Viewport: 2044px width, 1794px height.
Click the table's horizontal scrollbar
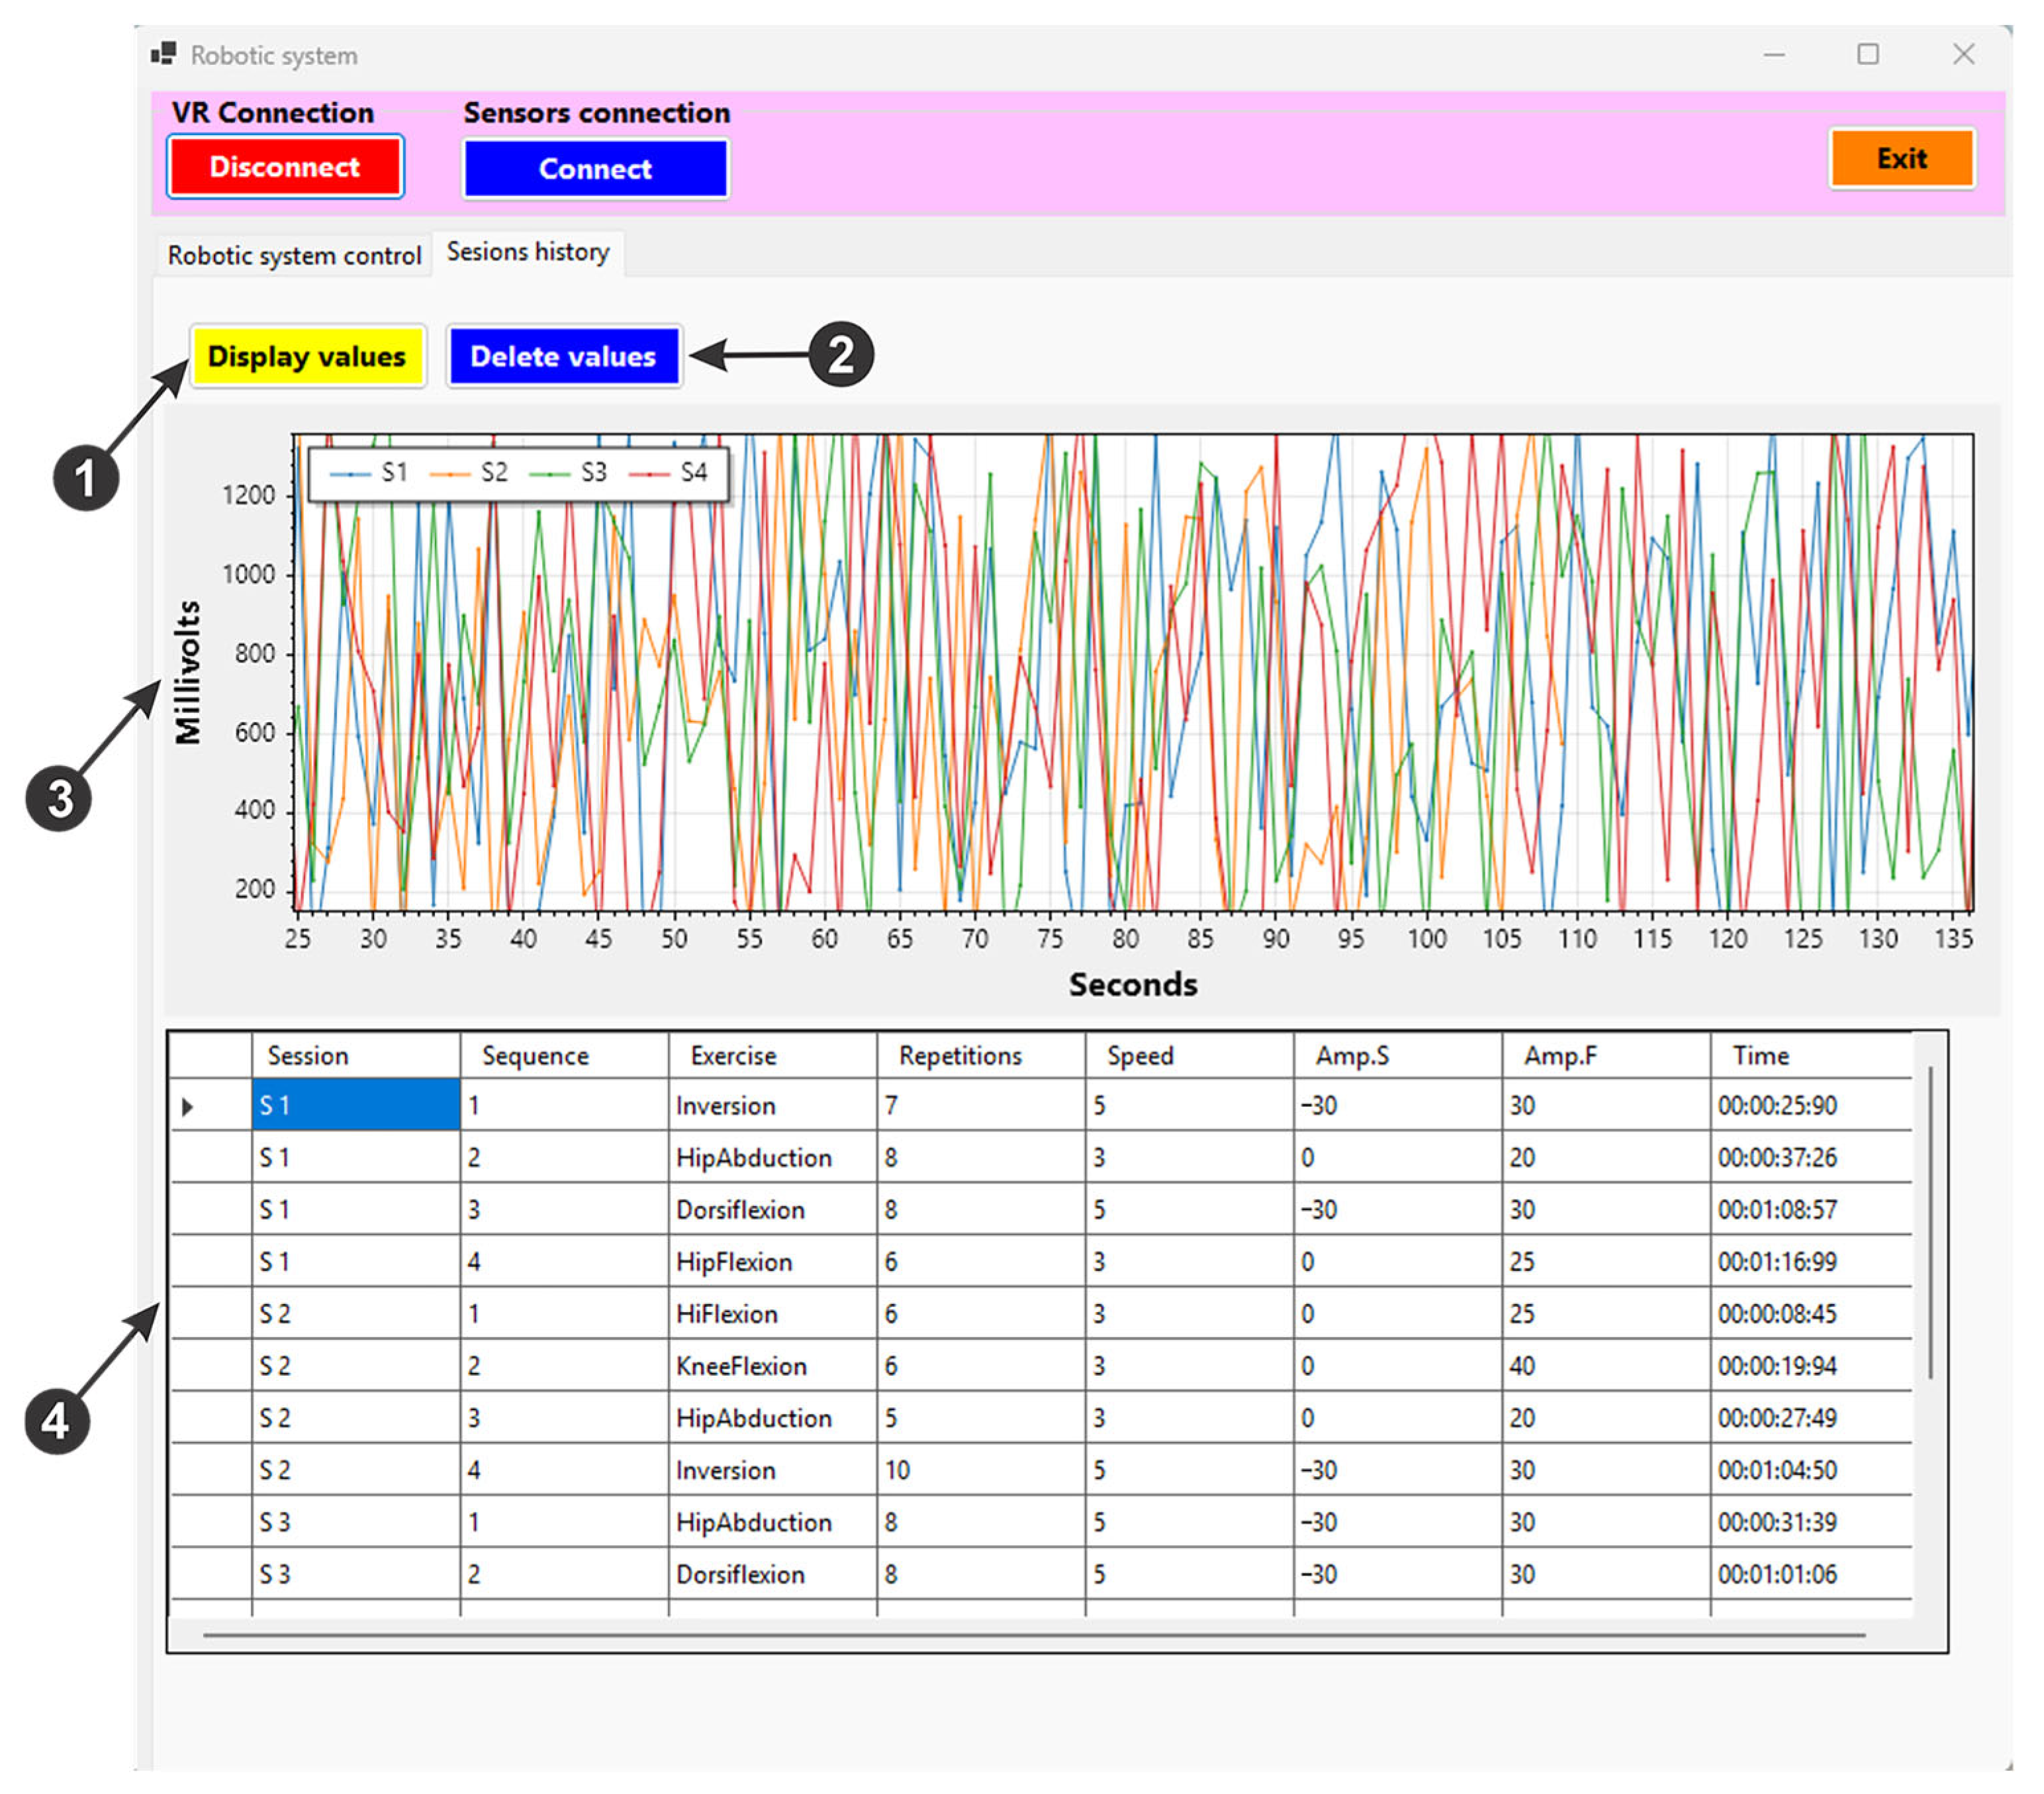(x=1033, y=1636)
